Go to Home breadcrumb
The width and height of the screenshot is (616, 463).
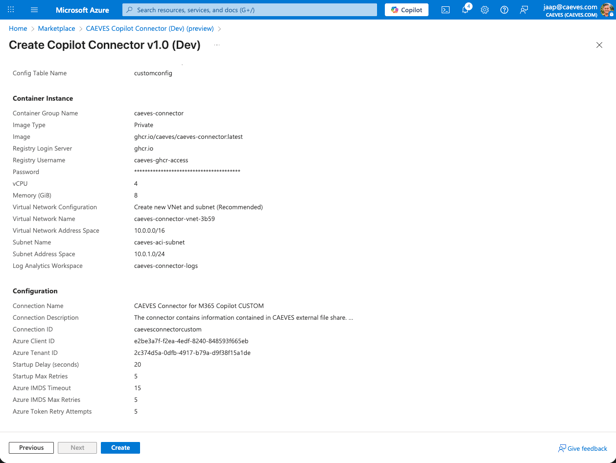[x=18, y=29]
